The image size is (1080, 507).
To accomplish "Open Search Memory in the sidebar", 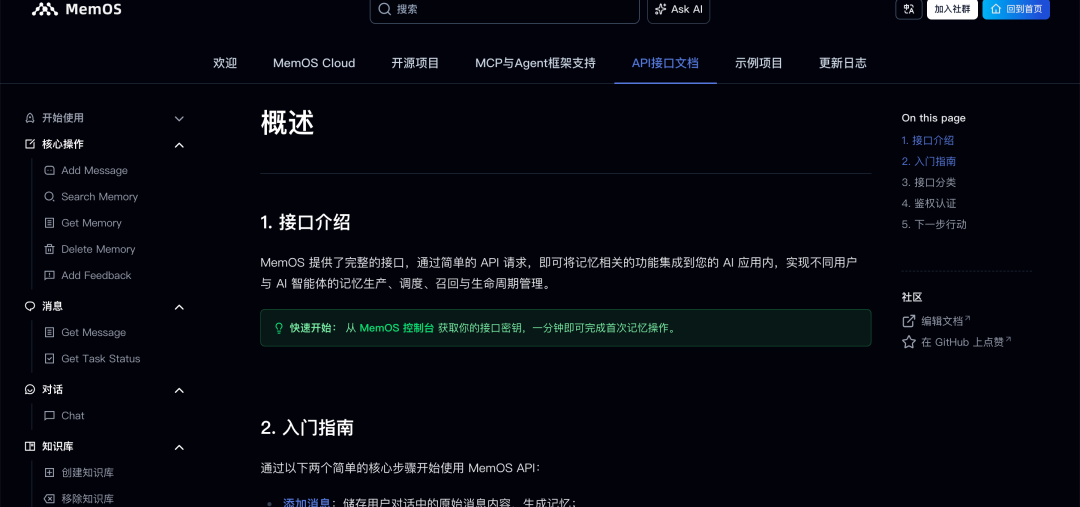I will coord(99,196).
